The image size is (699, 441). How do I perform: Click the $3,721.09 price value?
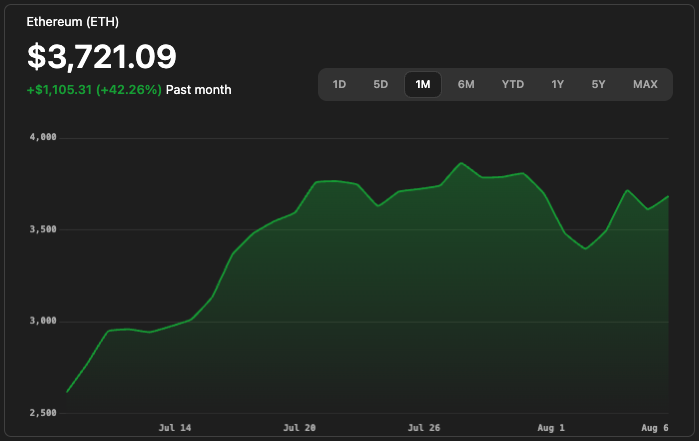pyautogui.click(x=102, y=57)
